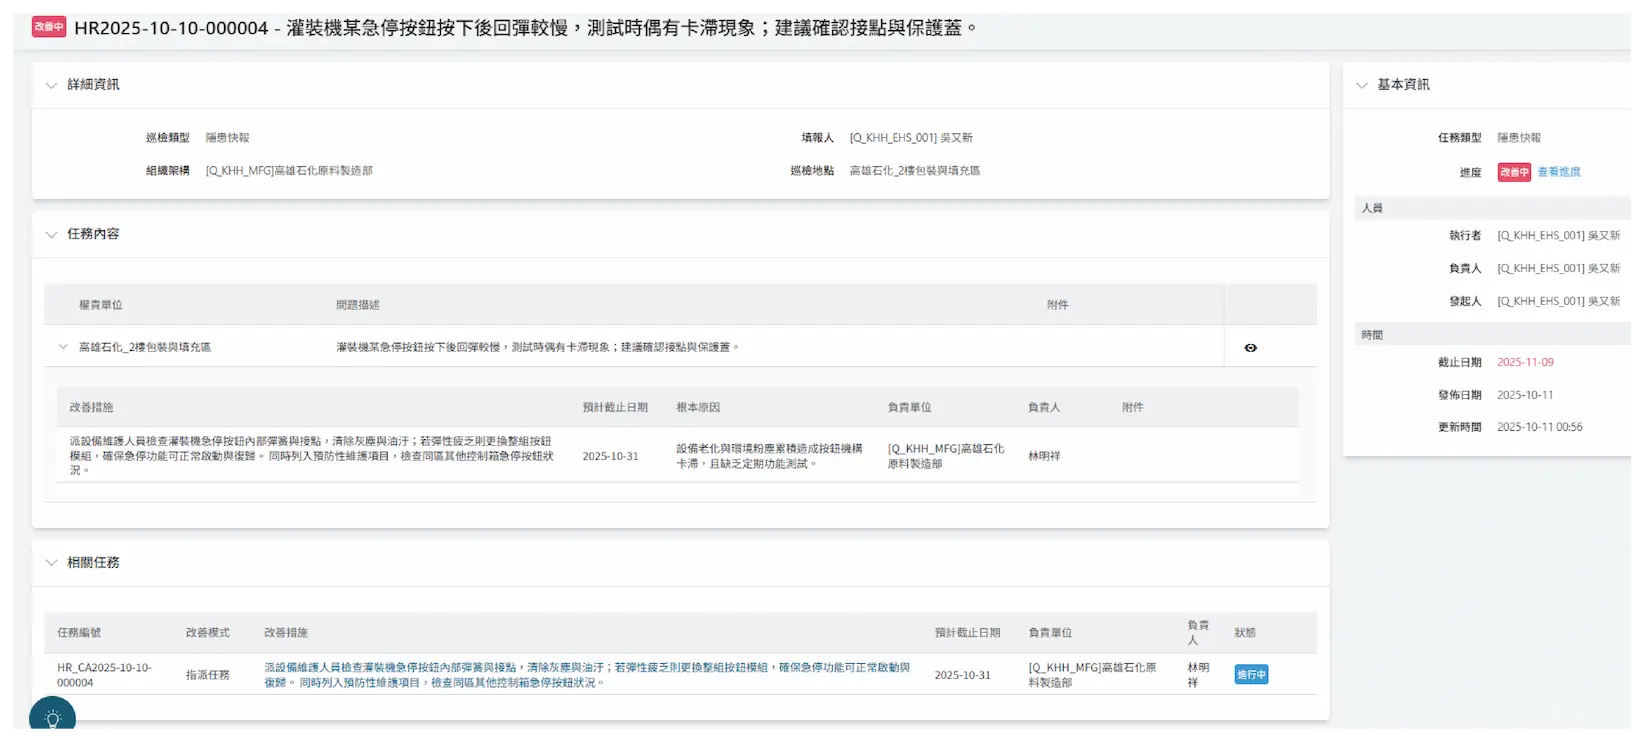Click the red 改善中 badge beside the title
1648x742 pixels.
pos(48,27)
